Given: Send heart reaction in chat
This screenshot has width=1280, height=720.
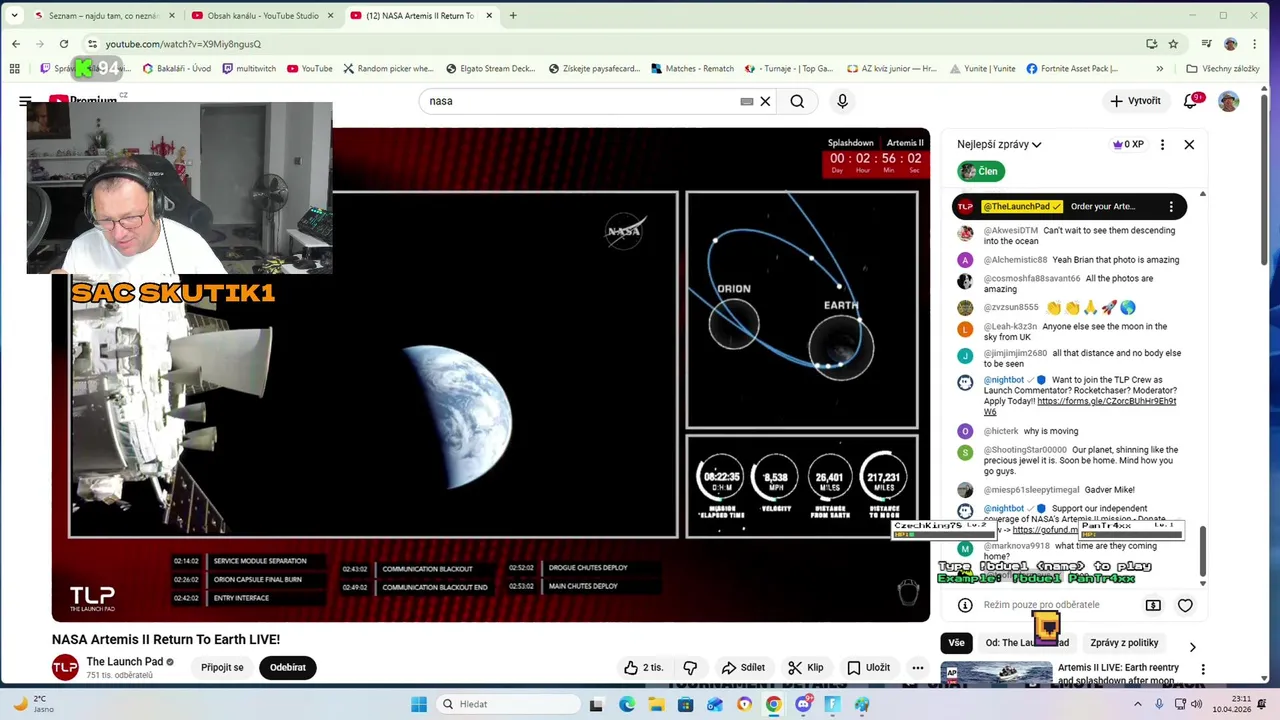Looking at the screenshot, I should point(1185,605).
